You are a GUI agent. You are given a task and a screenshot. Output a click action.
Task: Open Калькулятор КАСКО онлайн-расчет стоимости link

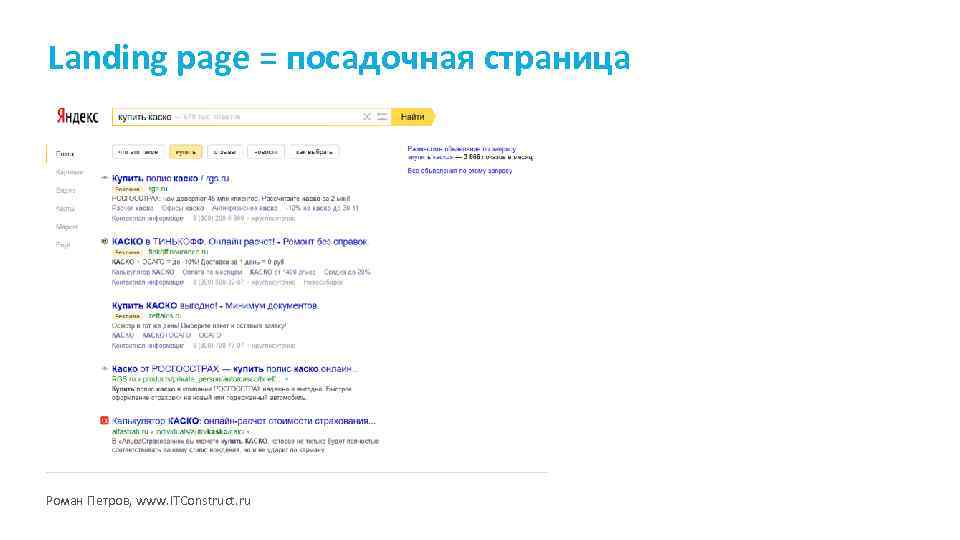point(244,421)
